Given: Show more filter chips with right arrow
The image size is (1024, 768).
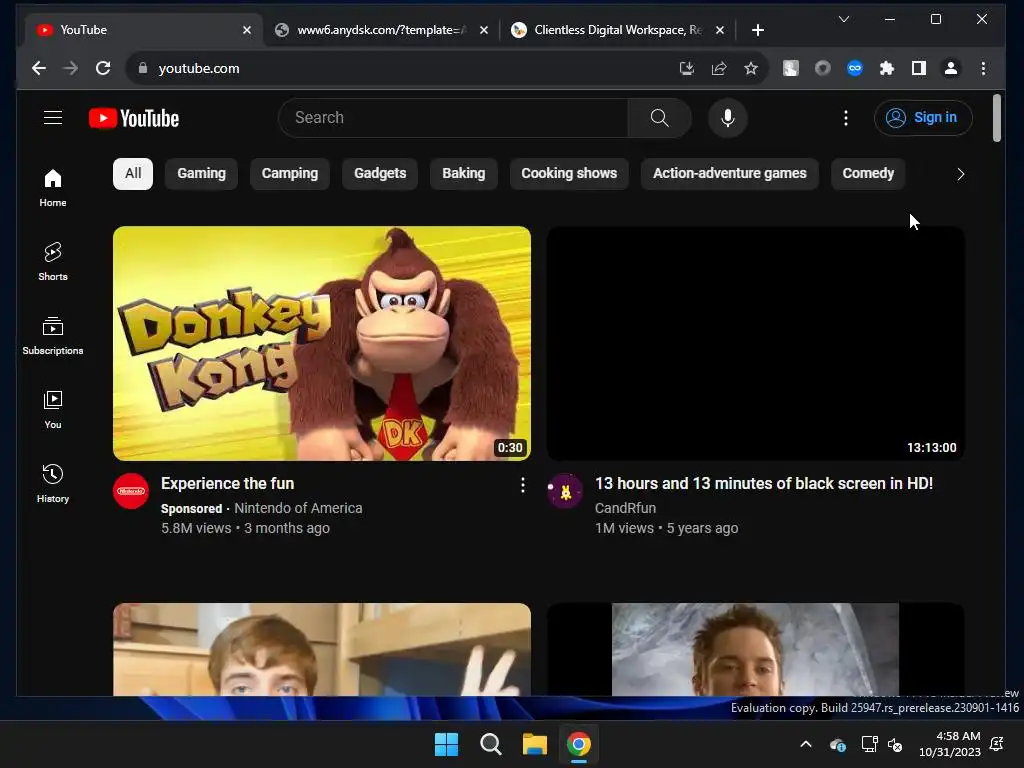Looking at the screenshot, I should 960,174.
